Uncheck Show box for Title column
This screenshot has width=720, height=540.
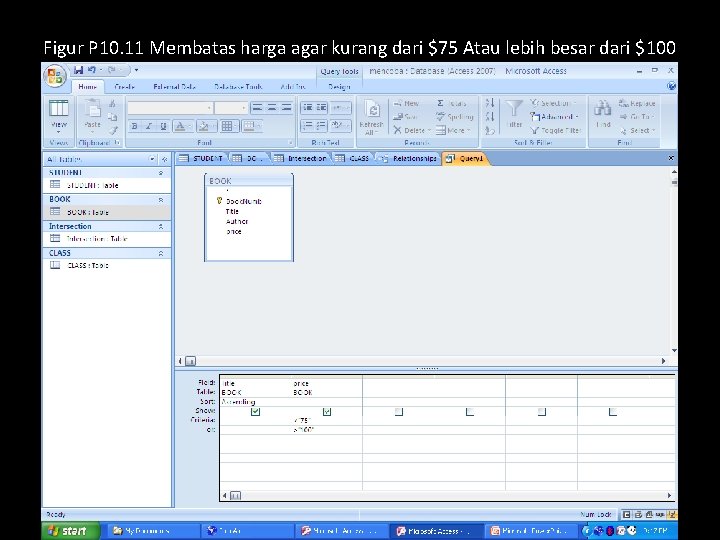256,411
